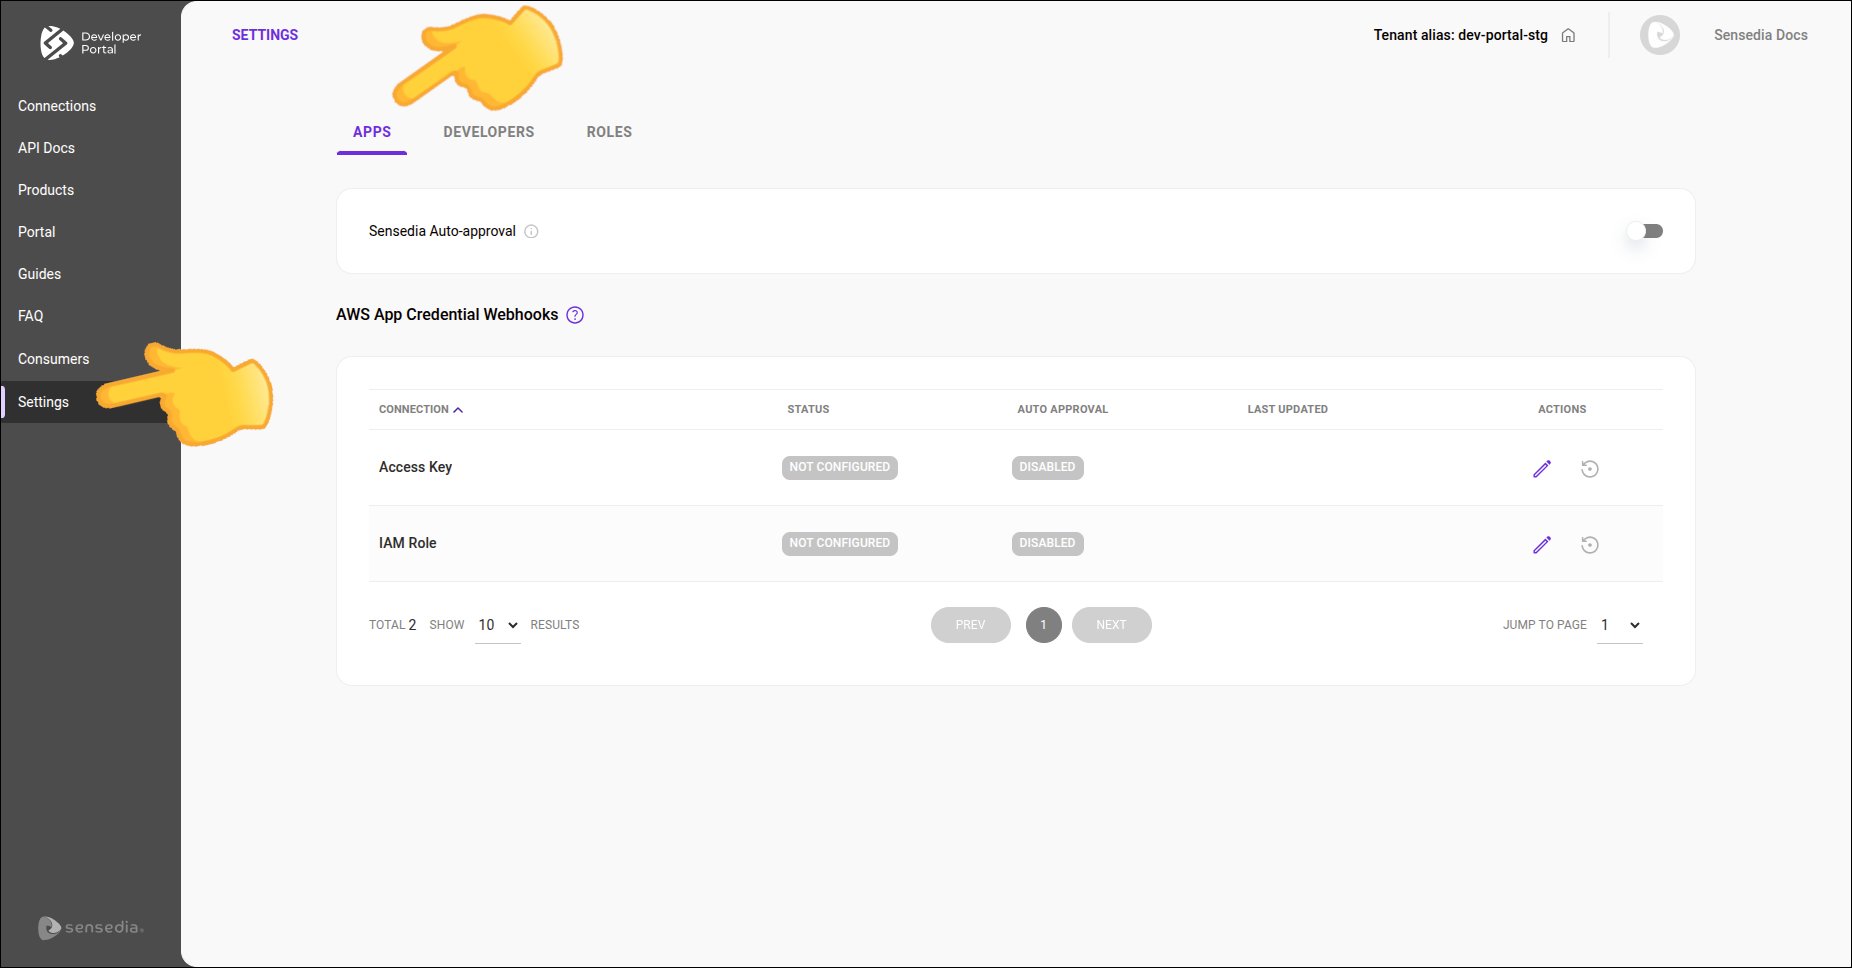Click the Sensedia Auto-approval info icon
This screenshot has width=1852, height=968.
coord(531,231)
